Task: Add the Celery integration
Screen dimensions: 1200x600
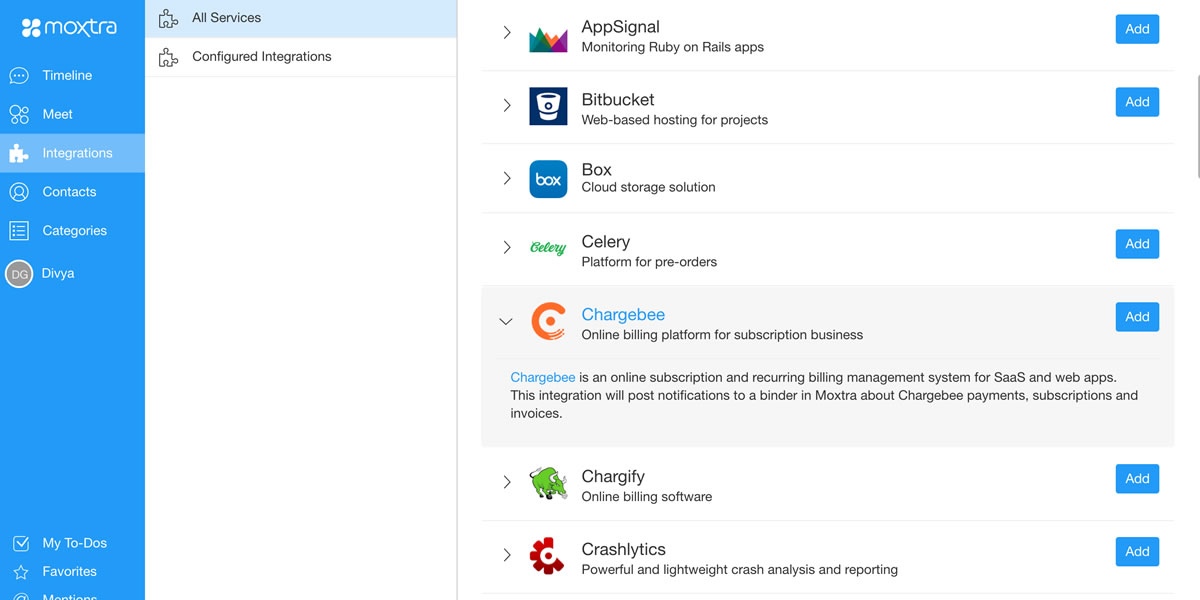Action: click(1137, 244)
